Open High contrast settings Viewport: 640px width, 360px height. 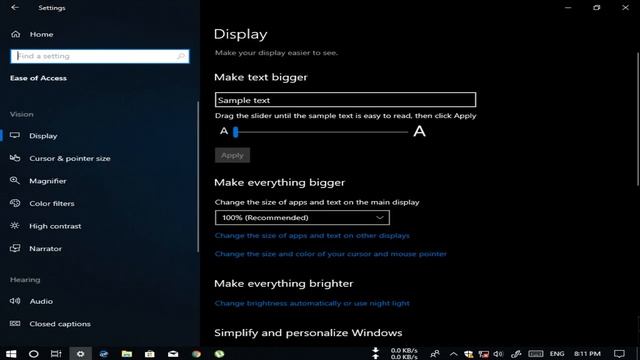(x=55, y=226)
